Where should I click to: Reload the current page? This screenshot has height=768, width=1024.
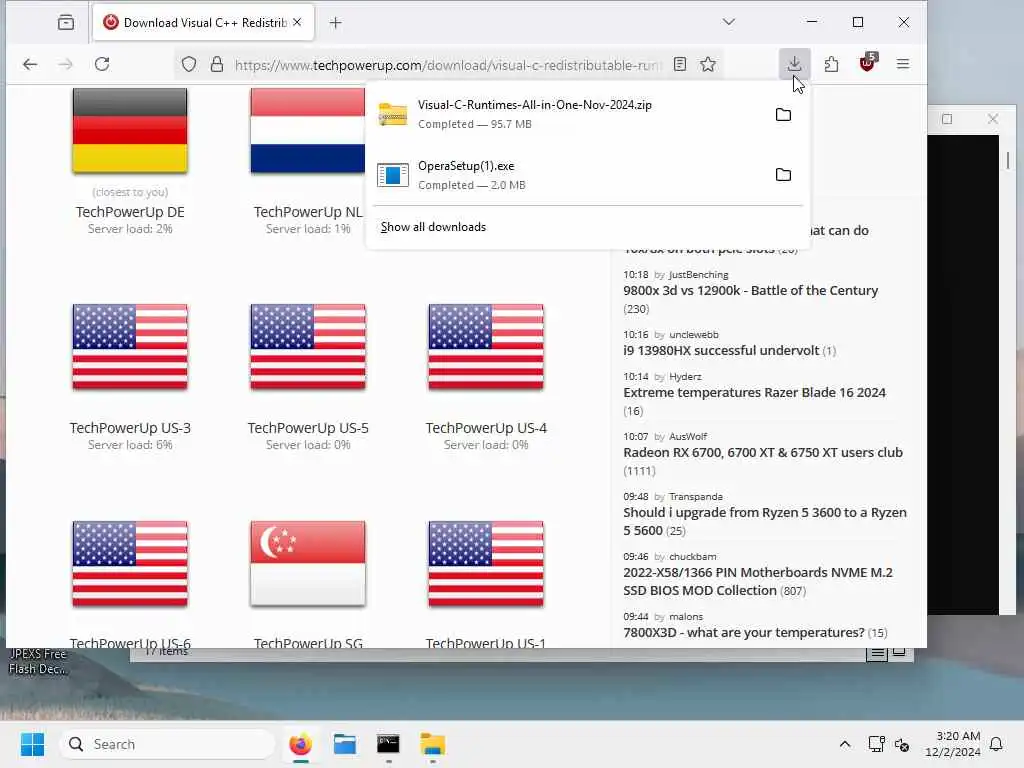(x=102, y=64)
